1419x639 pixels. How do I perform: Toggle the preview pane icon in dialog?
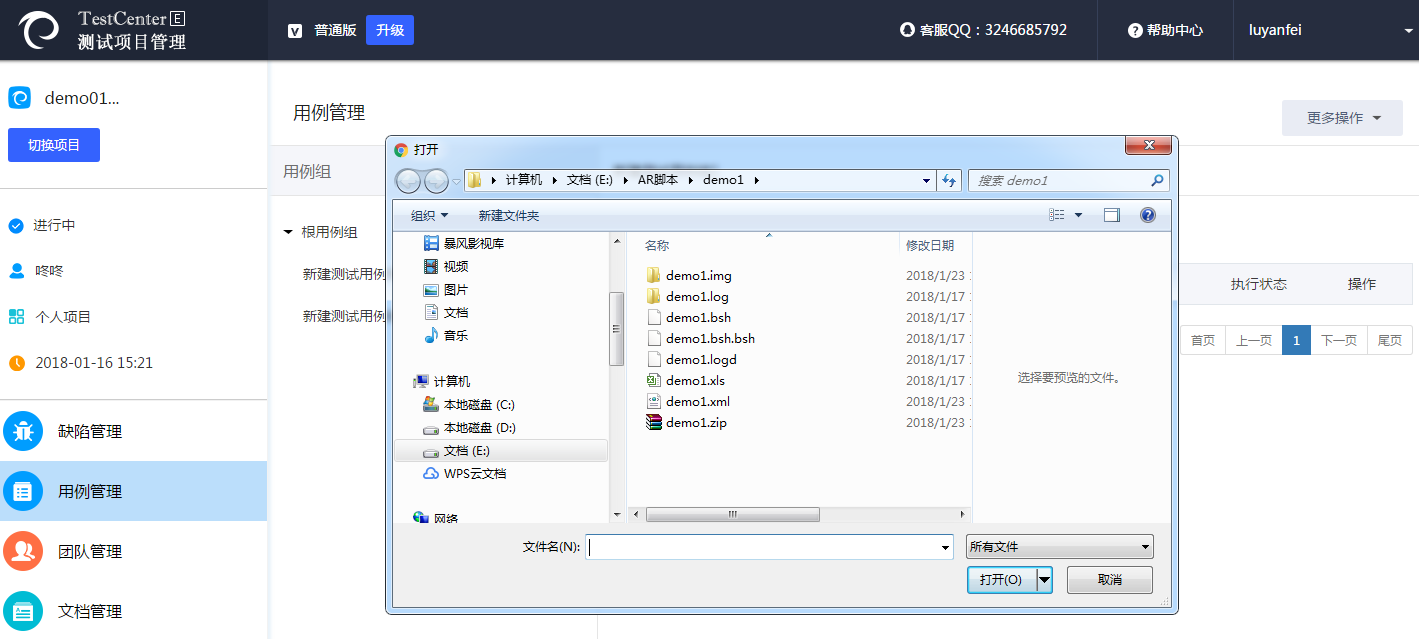pyautogui.click(x=1111, y=215)
